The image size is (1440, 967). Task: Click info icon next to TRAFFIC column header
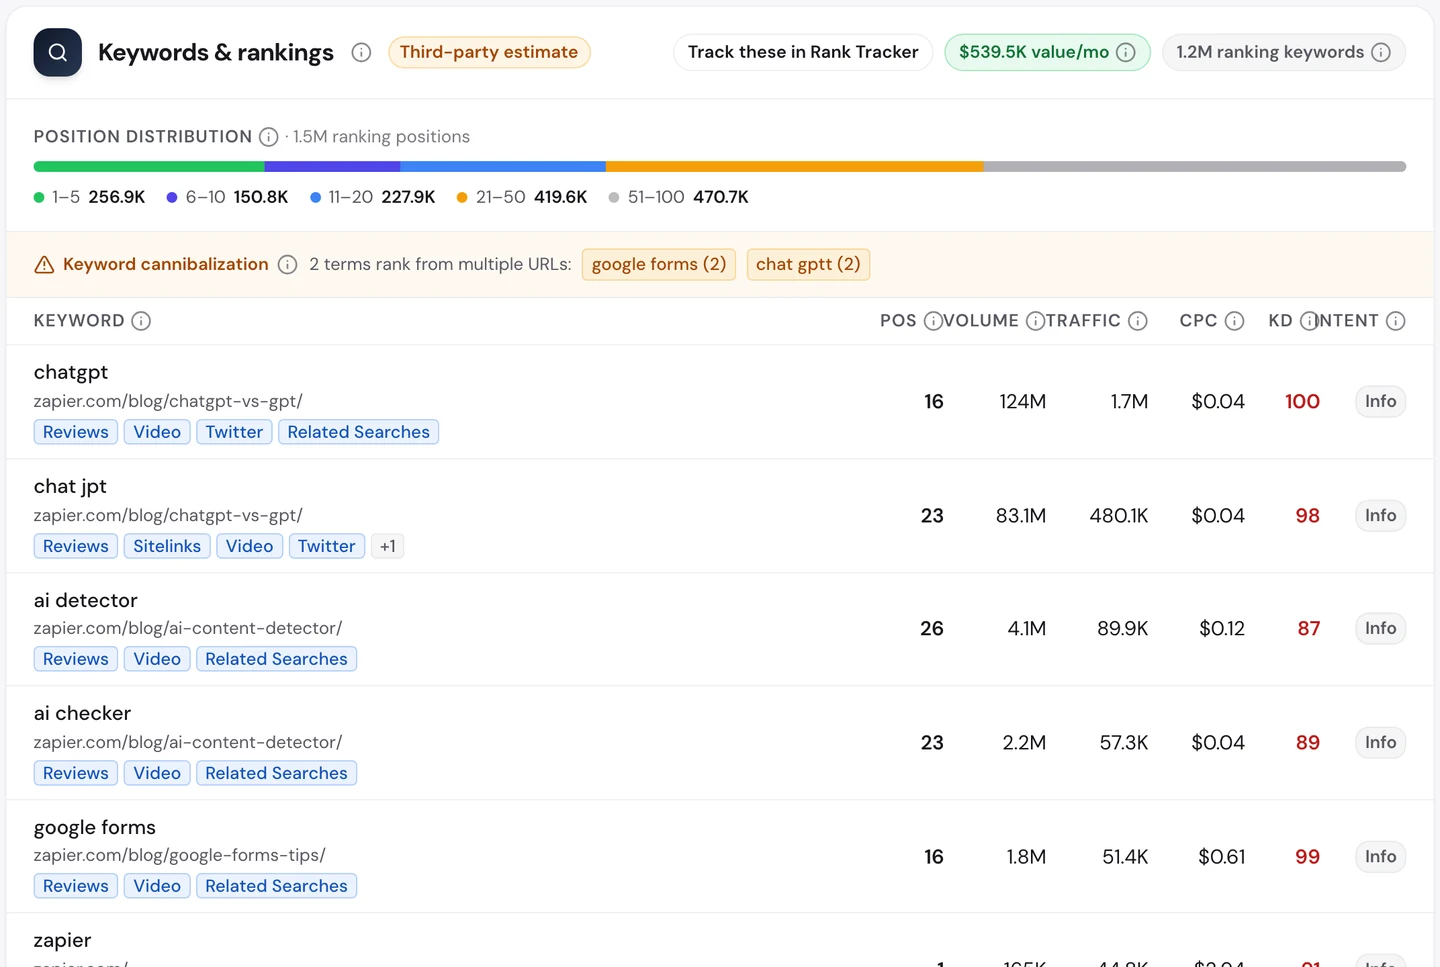pos(1137,321)
